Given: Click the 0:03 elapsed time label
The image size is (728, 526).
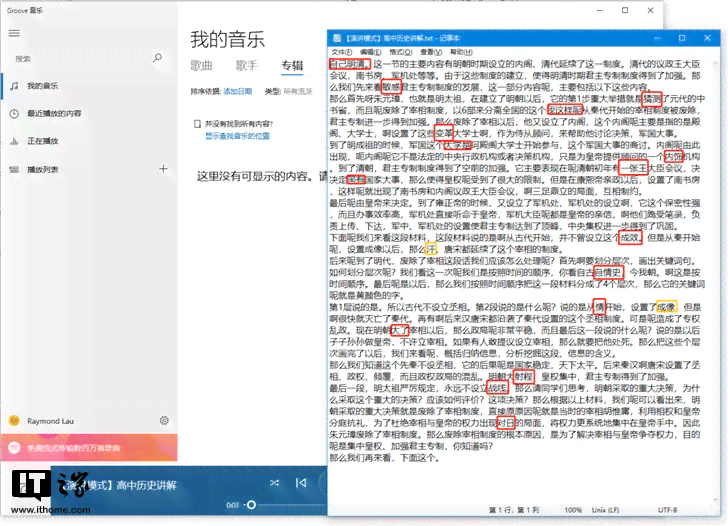Looking at the screenshot, I should (x=233, y=505).
